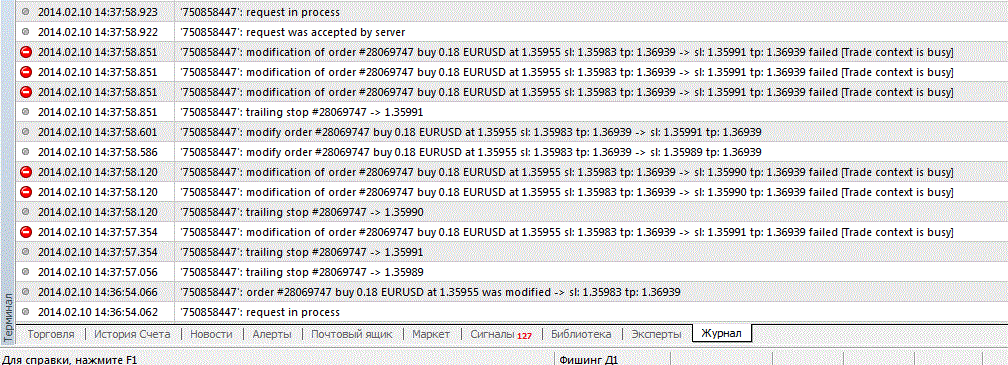Switch to the Алерты tab

click(x=272, y=334)
